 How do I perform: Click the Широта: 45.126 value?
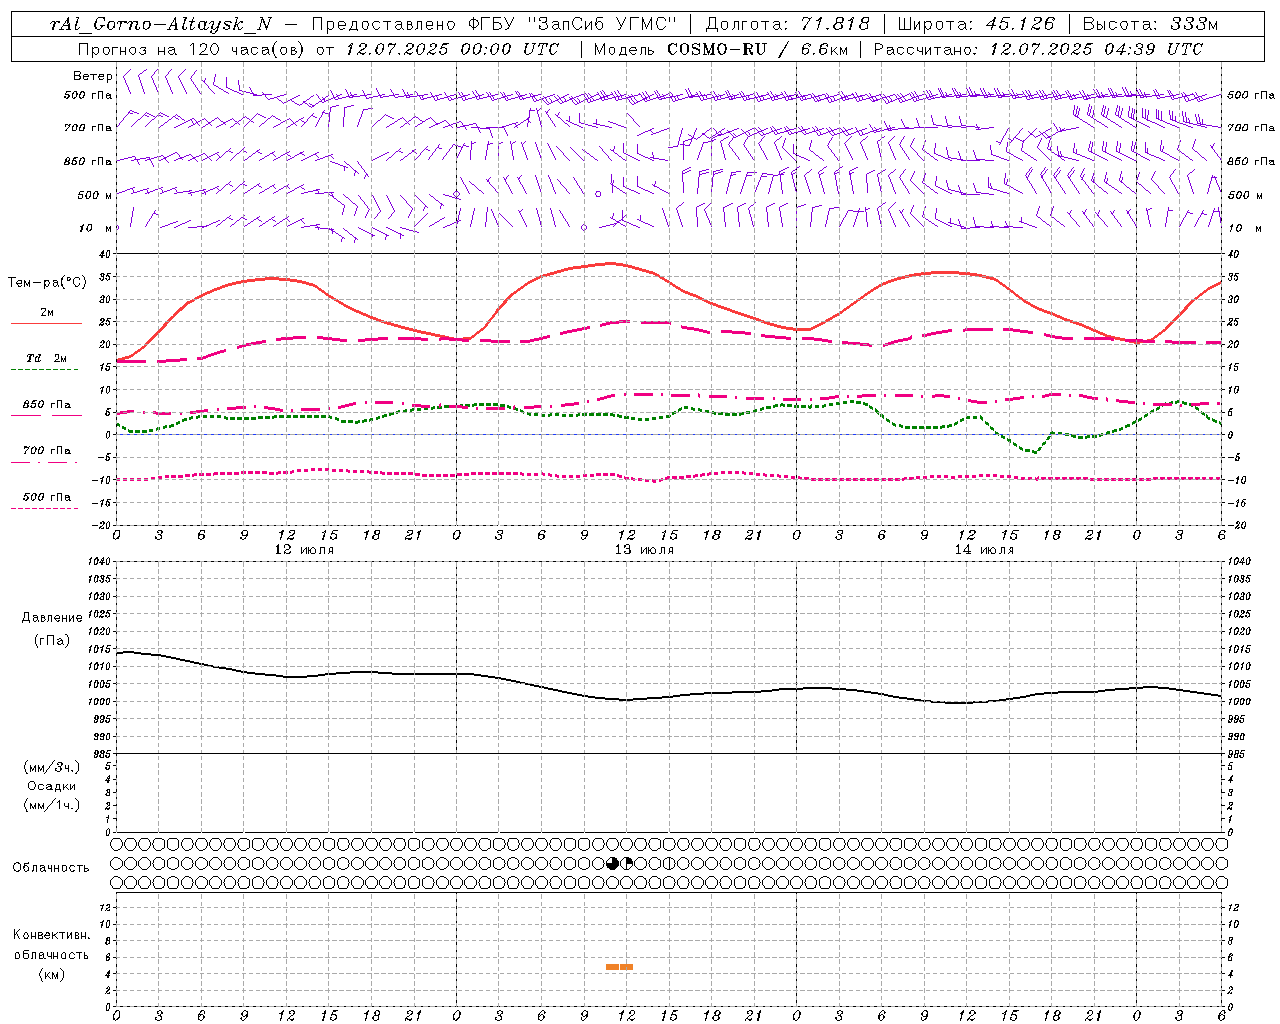click(976, 24)
